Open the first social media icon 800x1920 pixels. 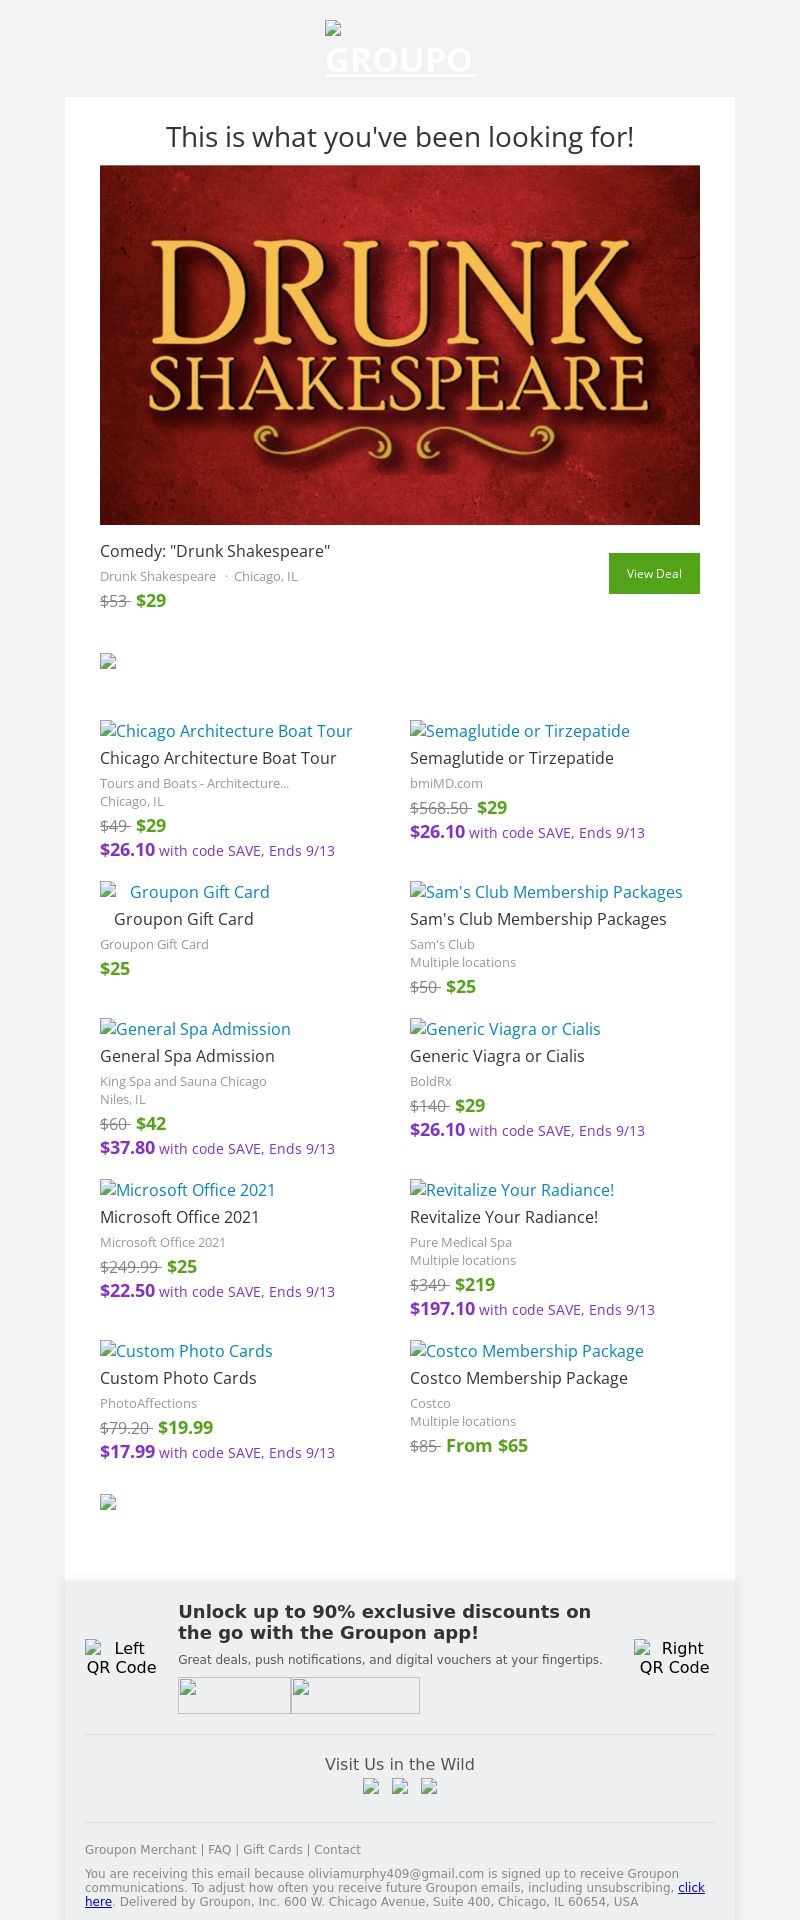371,1787
